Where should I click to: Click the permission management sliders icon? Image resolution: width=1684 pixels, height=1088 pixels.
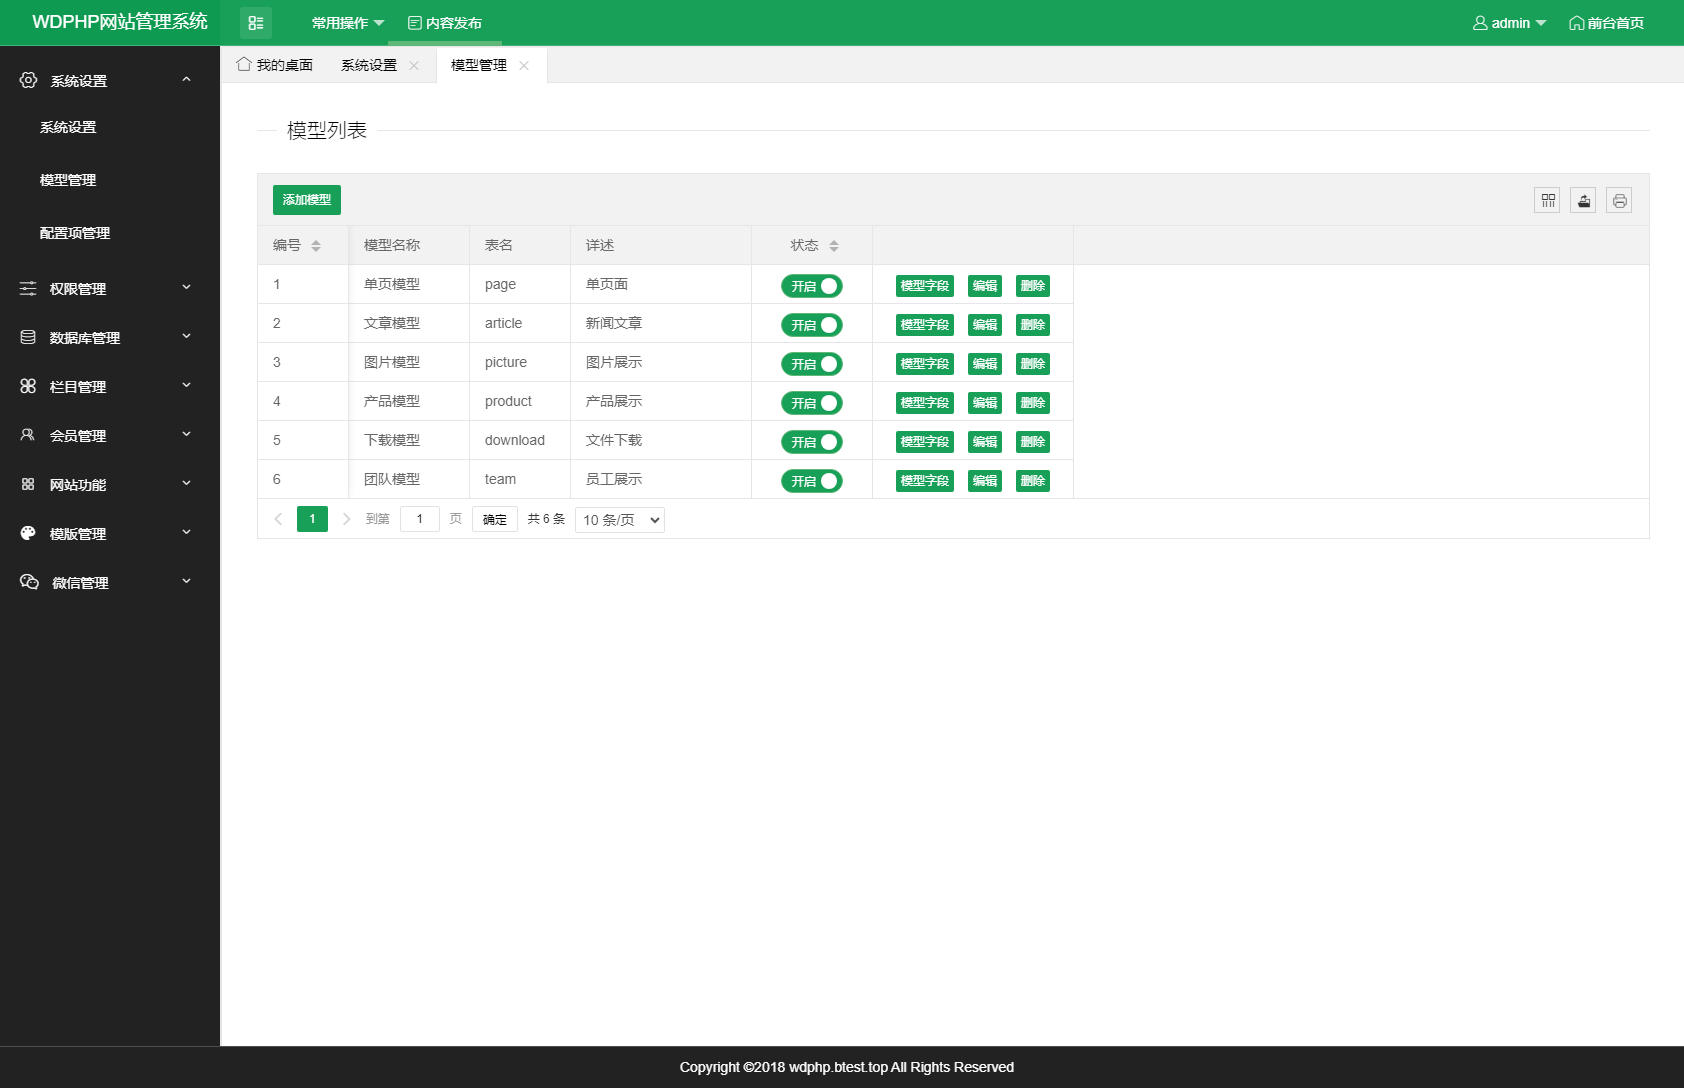pyautogui.click(x=28, y=288)
